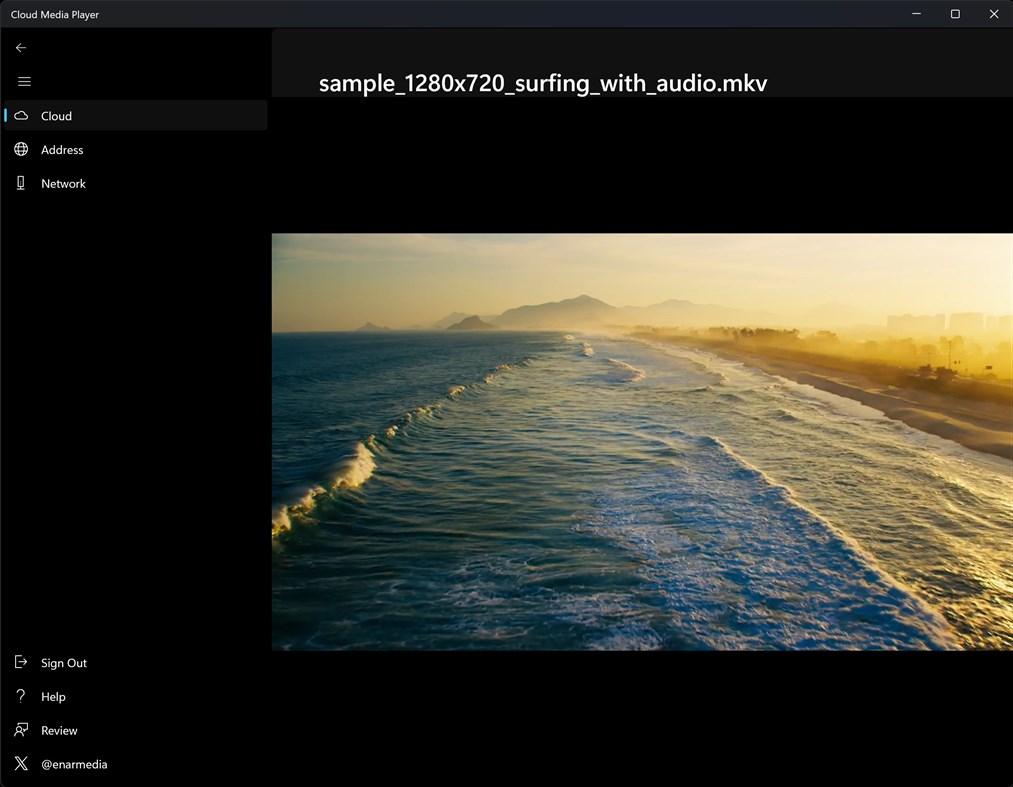Click the X social media icon
The height and width of the screenshot is (787, 1013).
point(18,763)
